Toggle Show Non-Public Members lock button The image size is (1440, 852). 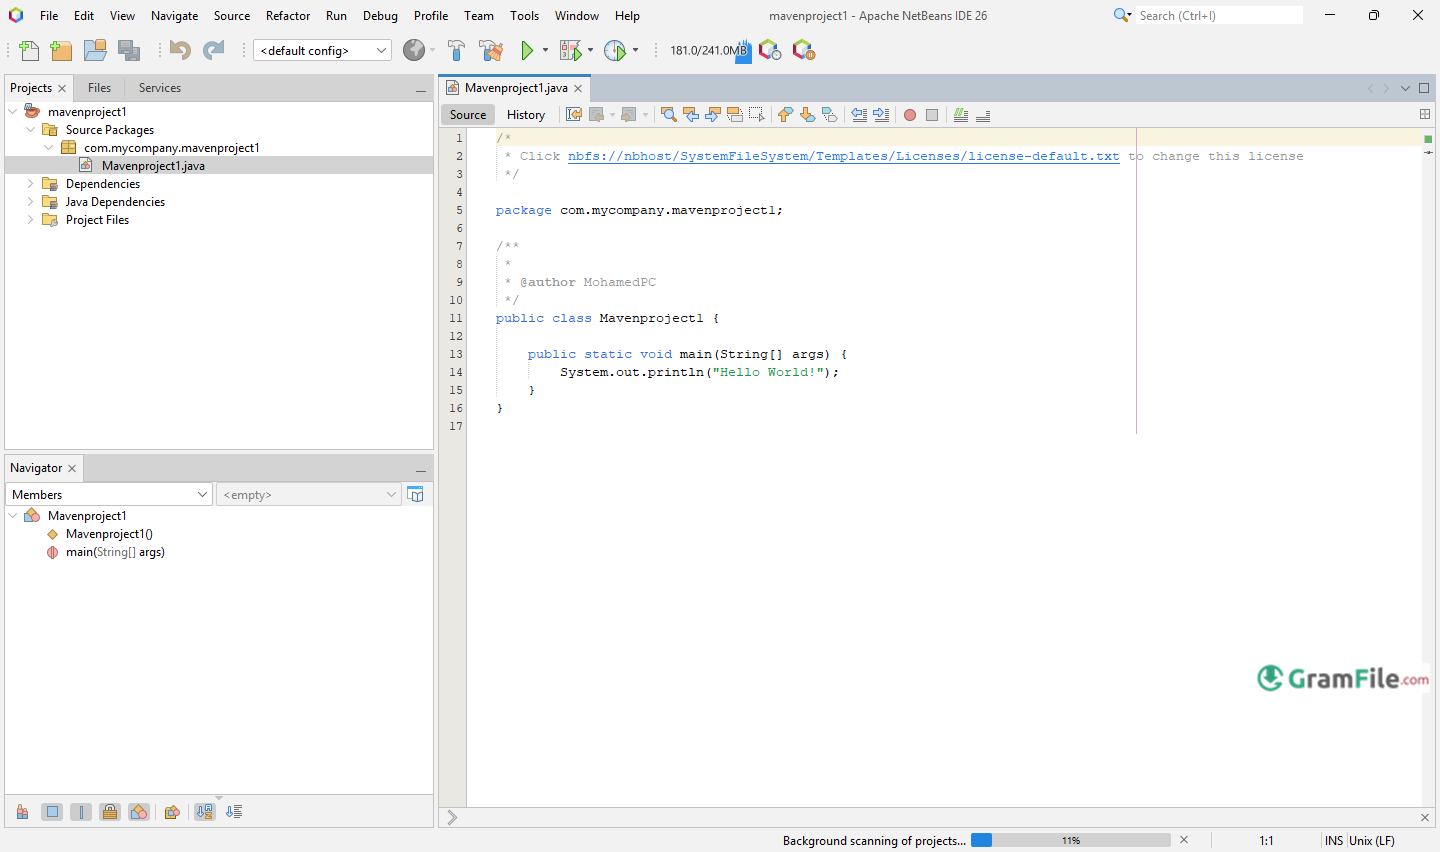click(110, 812)
